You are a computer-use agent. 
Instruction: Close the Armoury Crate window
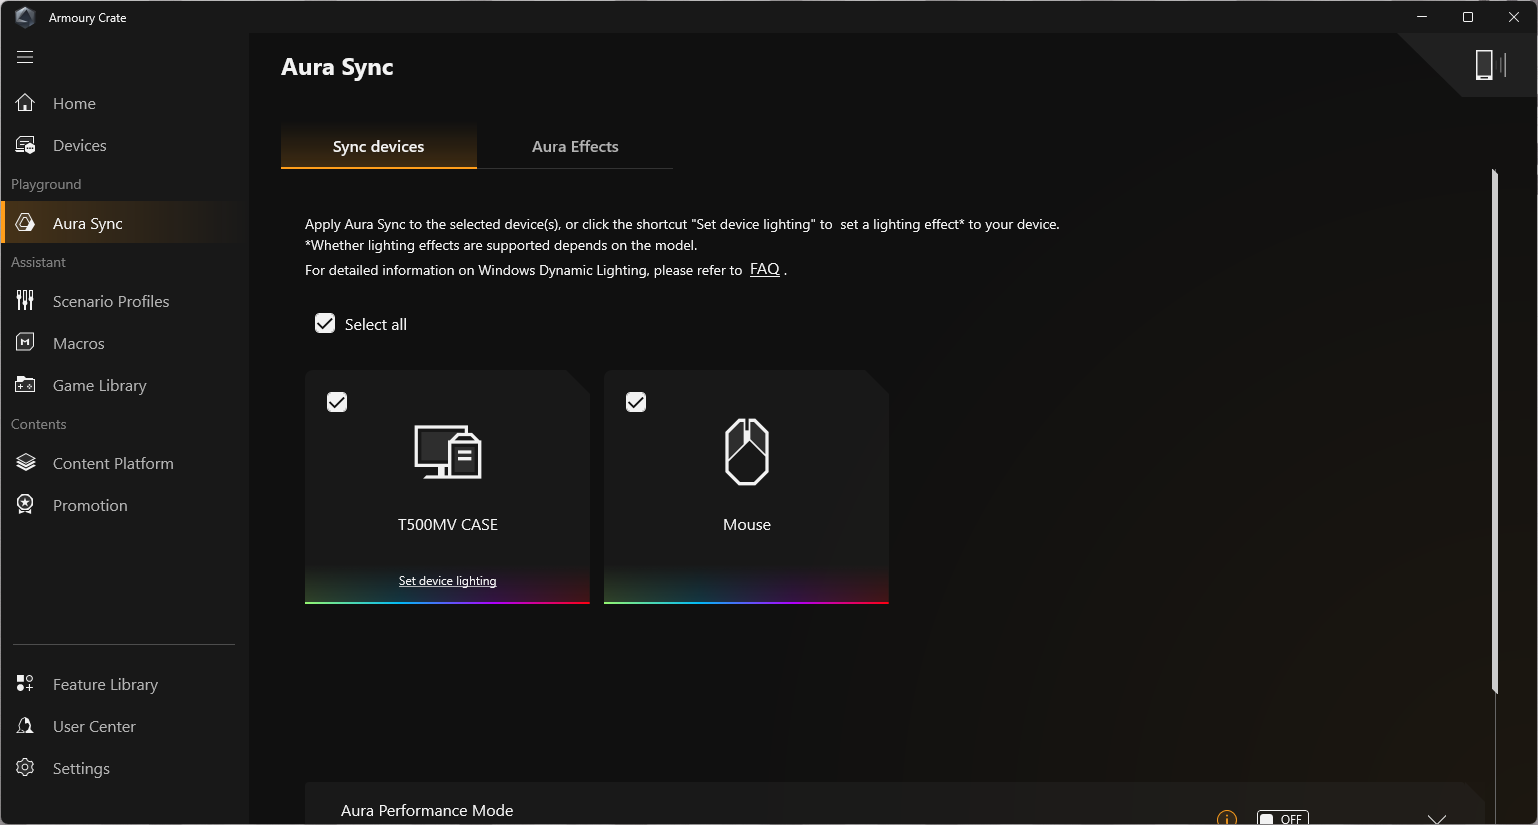(1514, 17)
